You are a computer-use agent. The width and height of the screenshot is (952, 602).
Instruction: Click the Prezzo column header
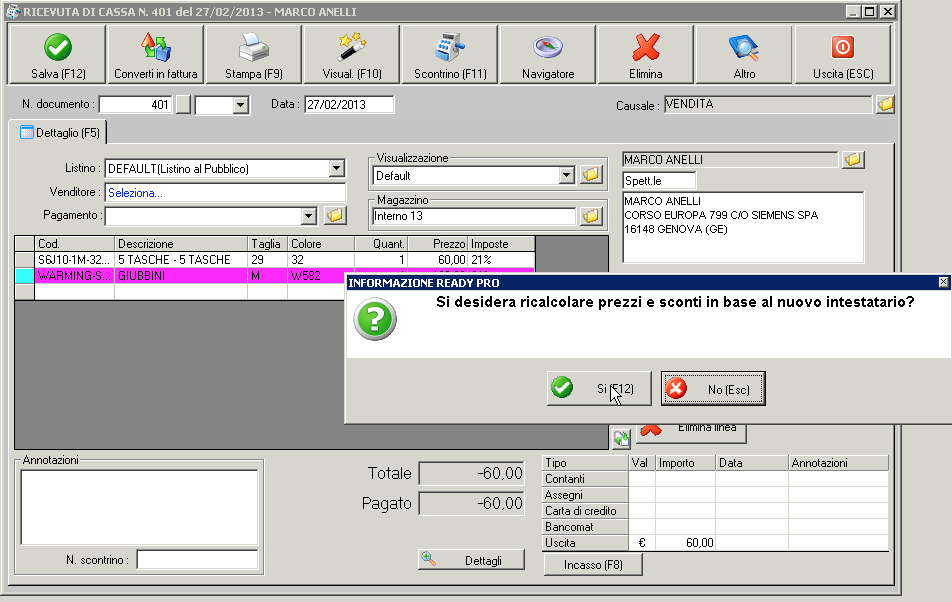pos(438,244)
